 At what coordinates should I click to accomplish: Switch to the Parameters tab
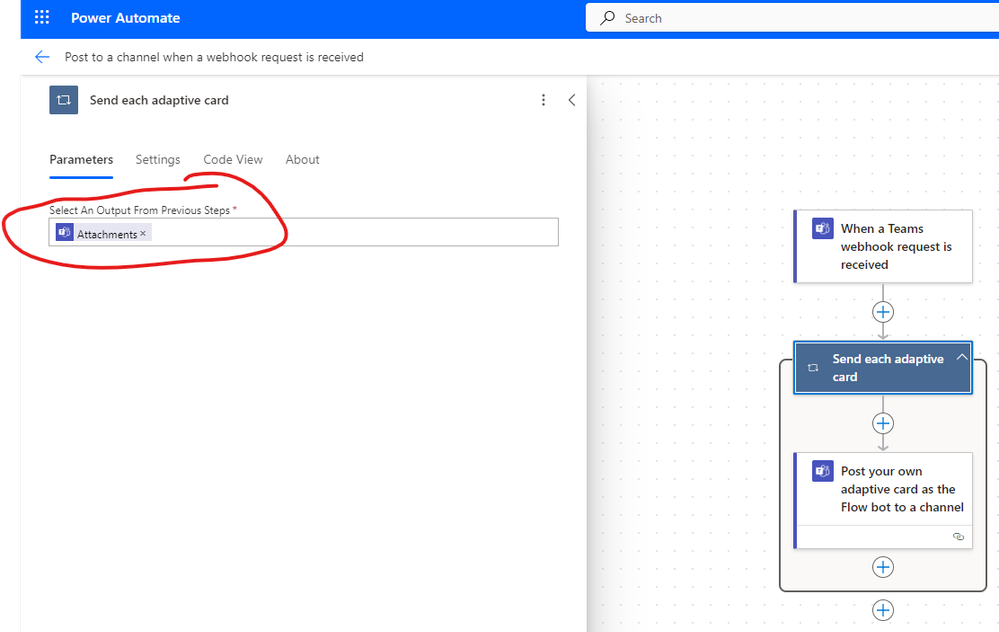pos(82,160)
